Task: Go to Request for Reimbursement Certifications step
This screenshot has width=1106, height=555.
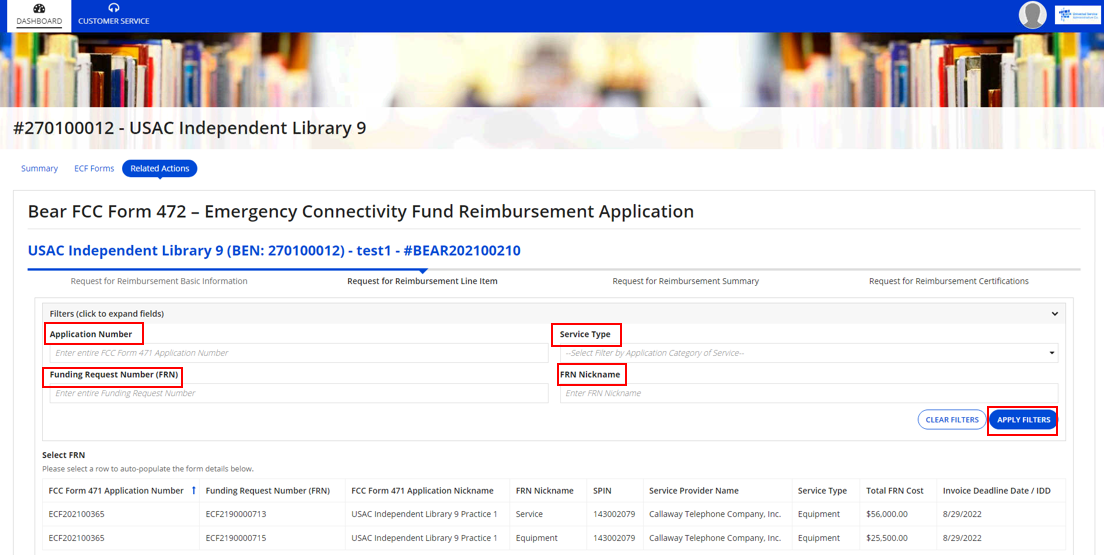Action: (949, 281)
